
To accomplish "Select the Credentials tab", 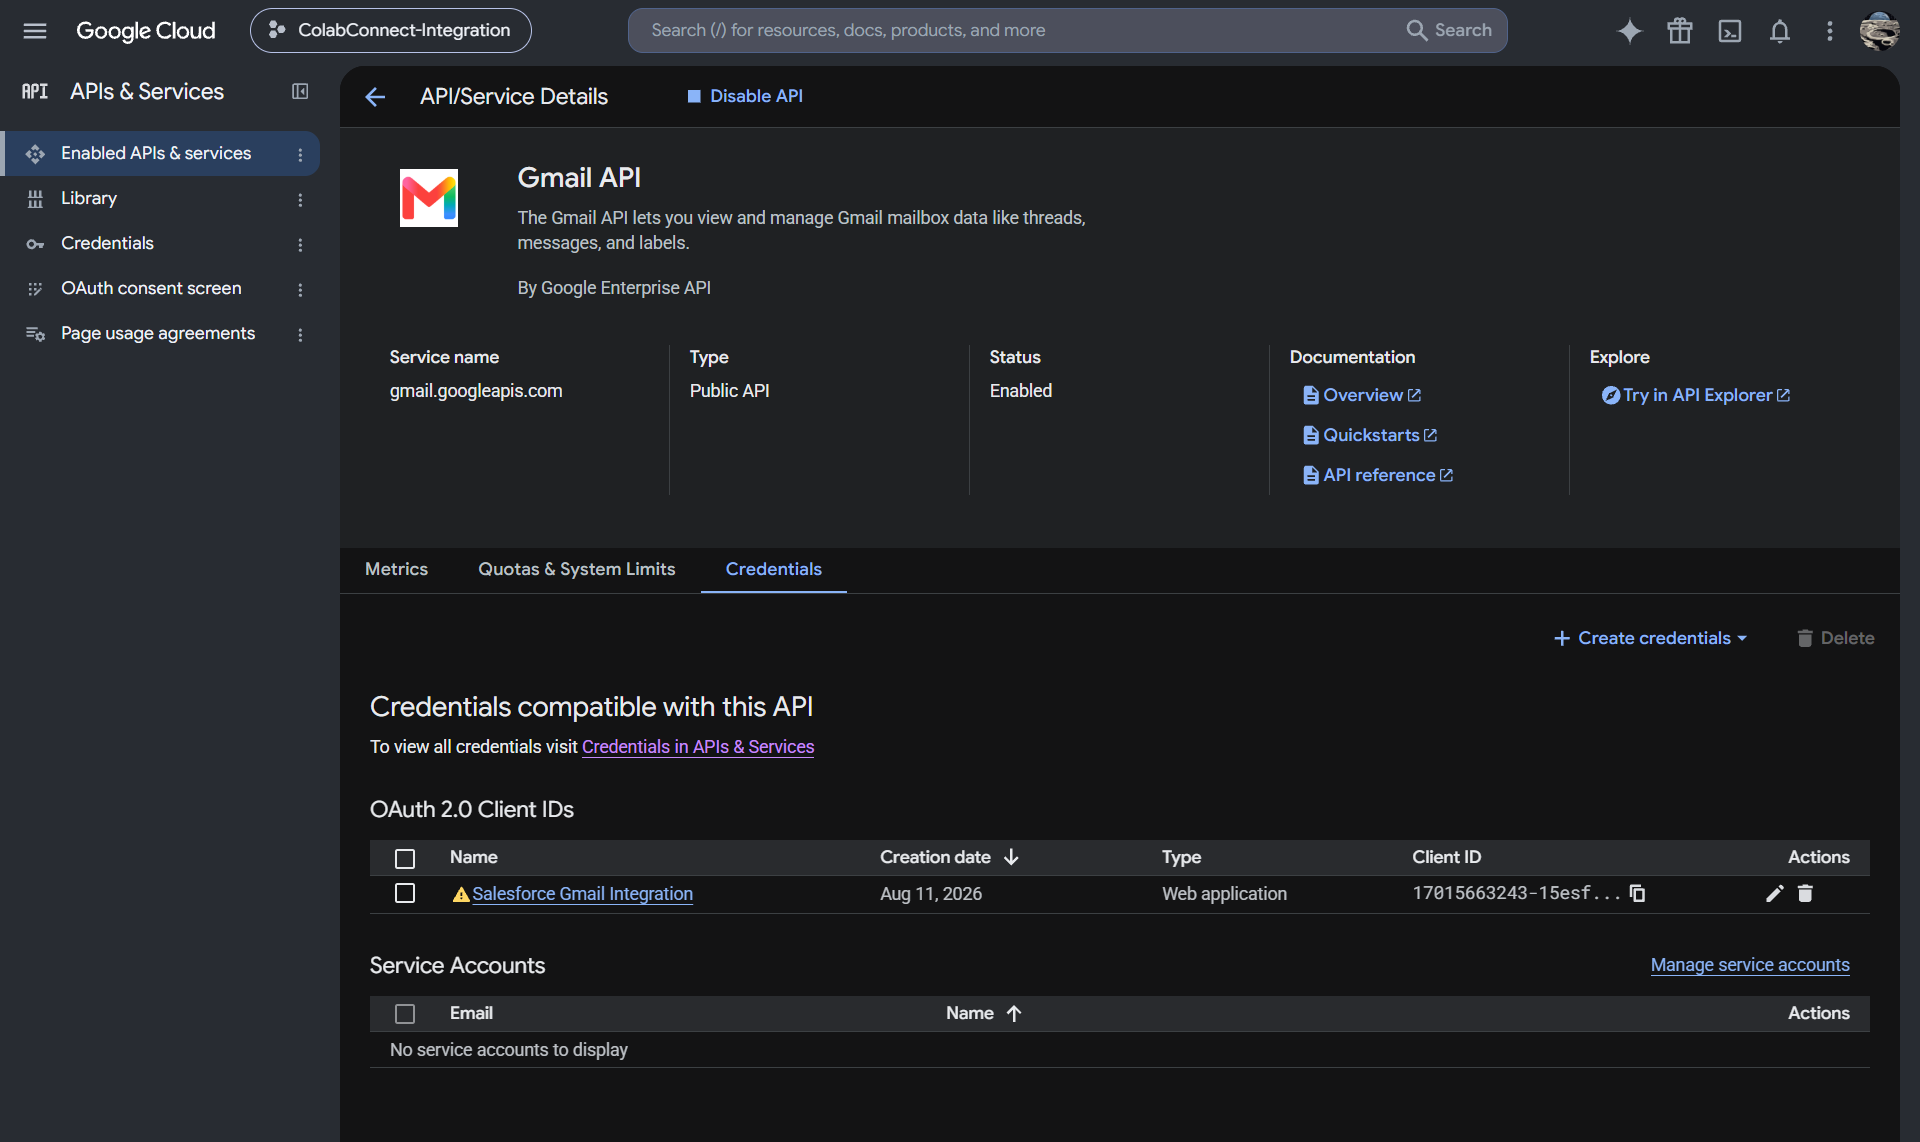I will point(774,569).
